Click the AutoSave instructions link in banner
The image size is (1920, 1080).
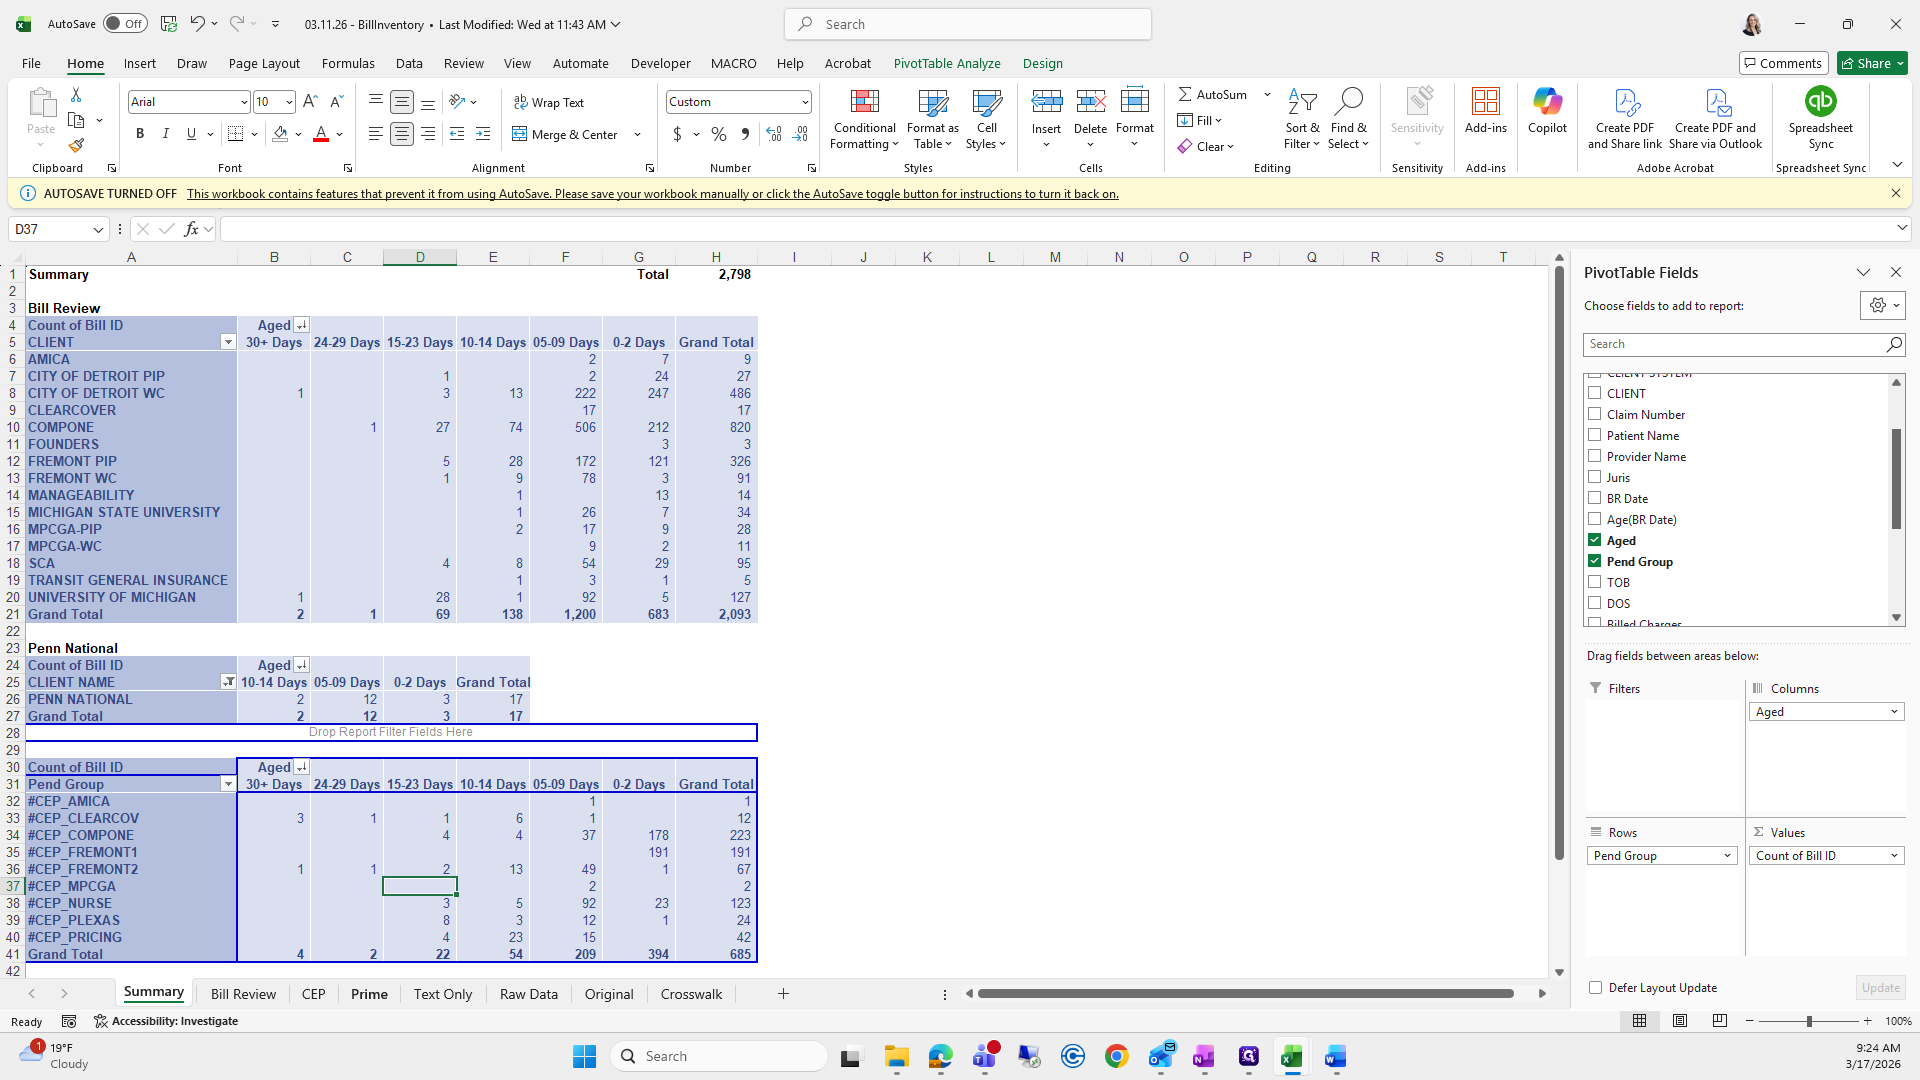(x=652, y=194)
